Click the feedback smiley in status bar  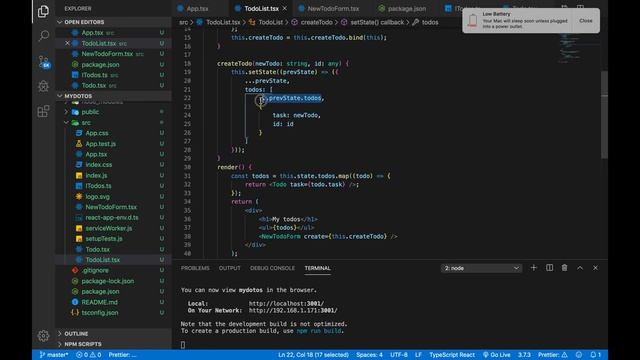579,355
